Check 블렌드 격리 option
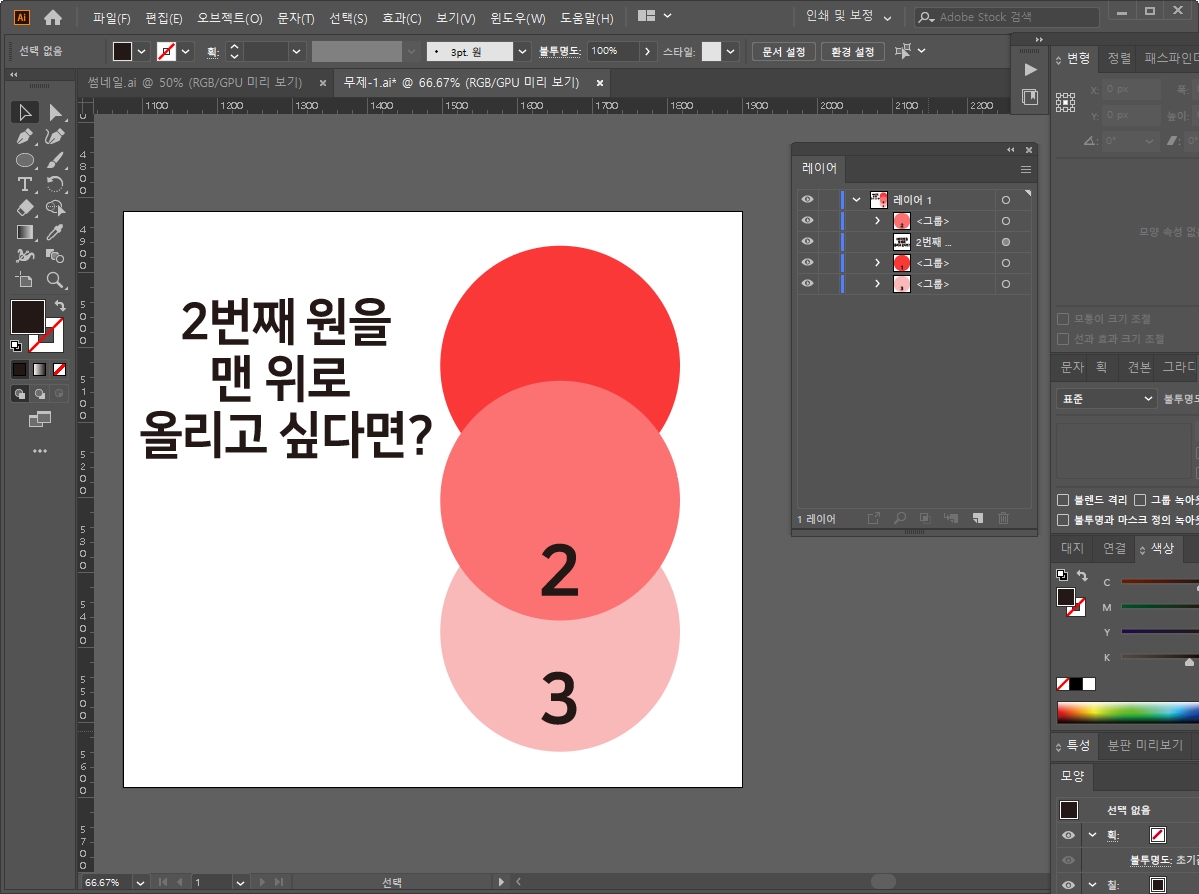1199x894 pixels. coord(1063,500)
